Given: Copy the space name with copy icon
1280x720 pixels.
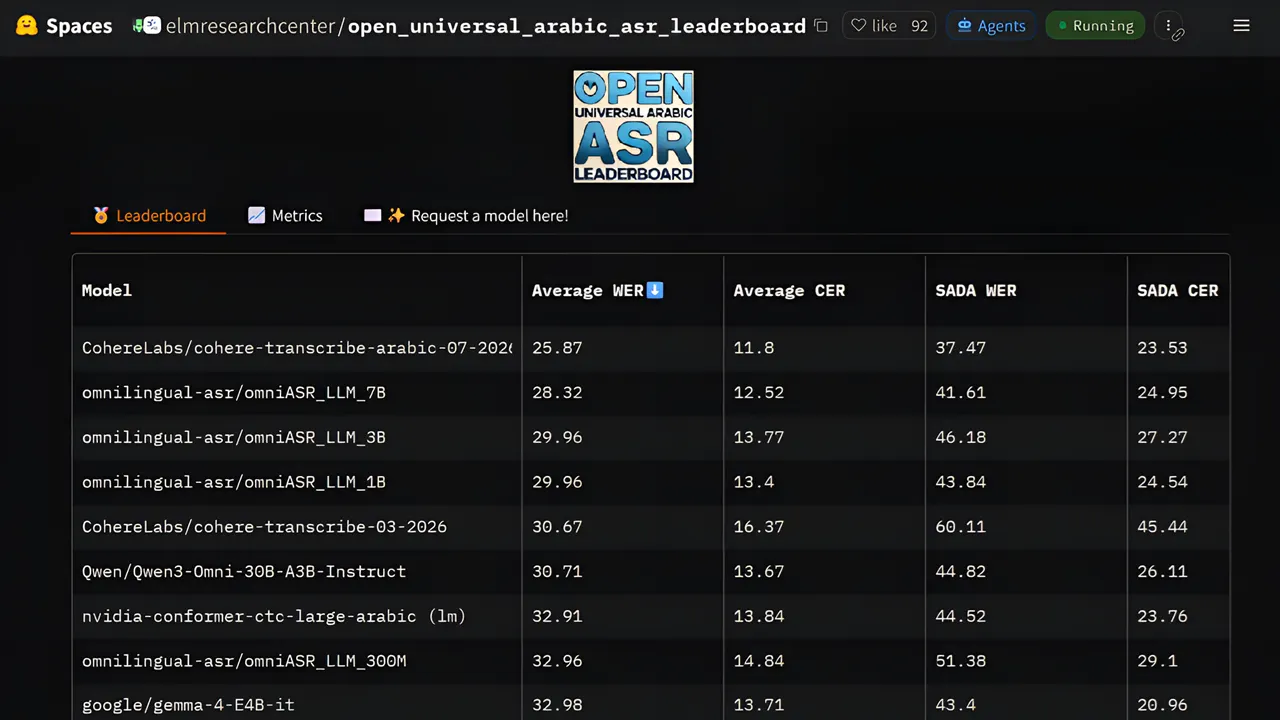Looking at the screenshot, I should [821, 26].
